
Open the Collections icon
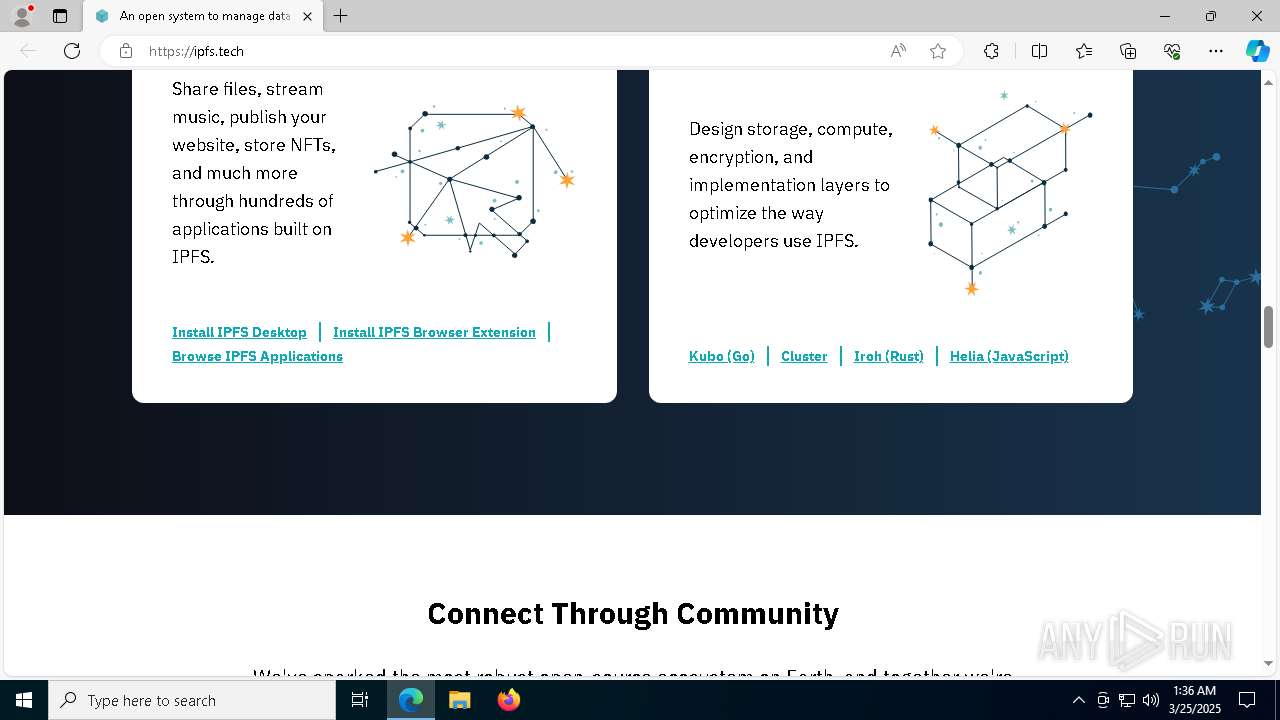pos(1128,51)
